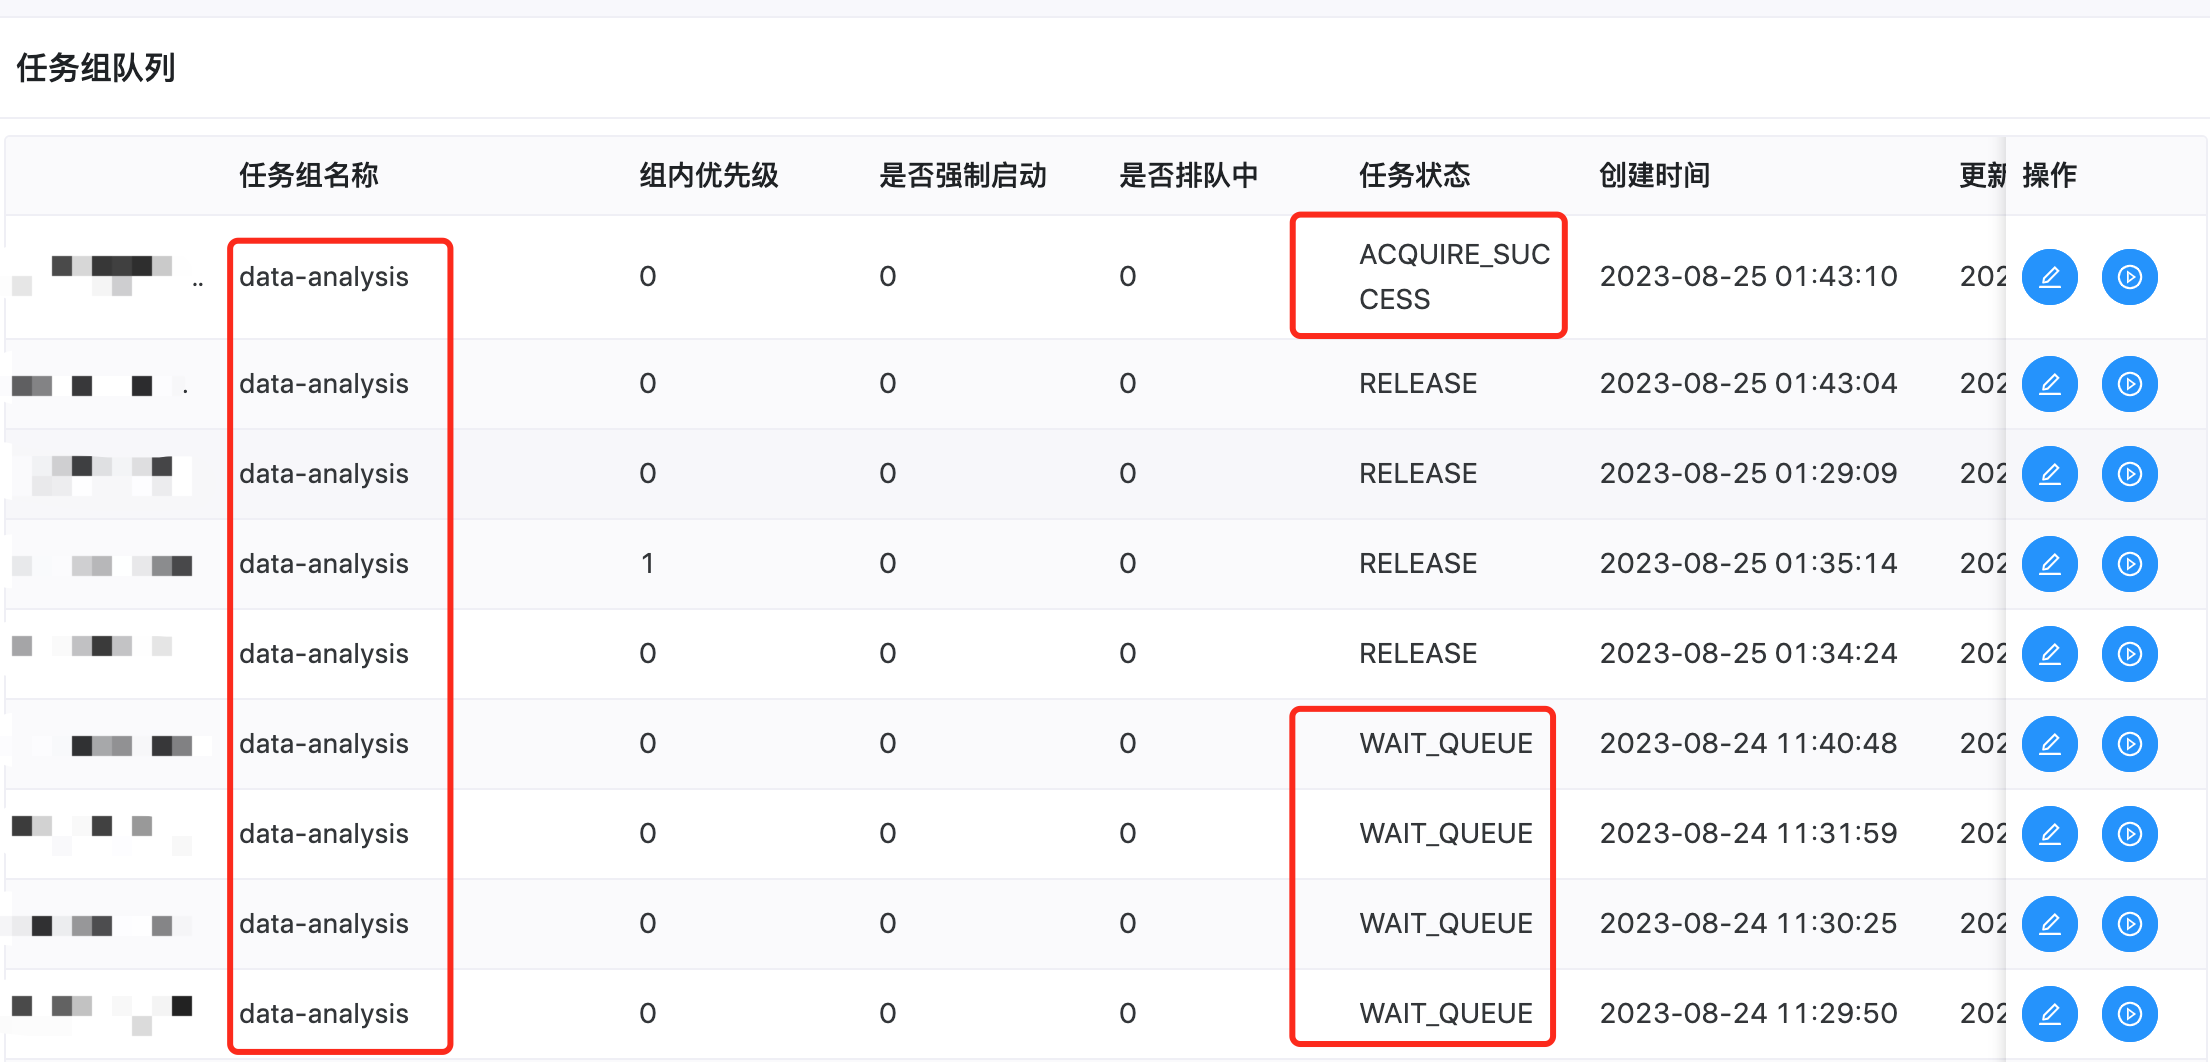Click play icon on the 2023-08-24 11:30:25 row
This screenshot has width=2210, height=1062.
coord(2129,924)
